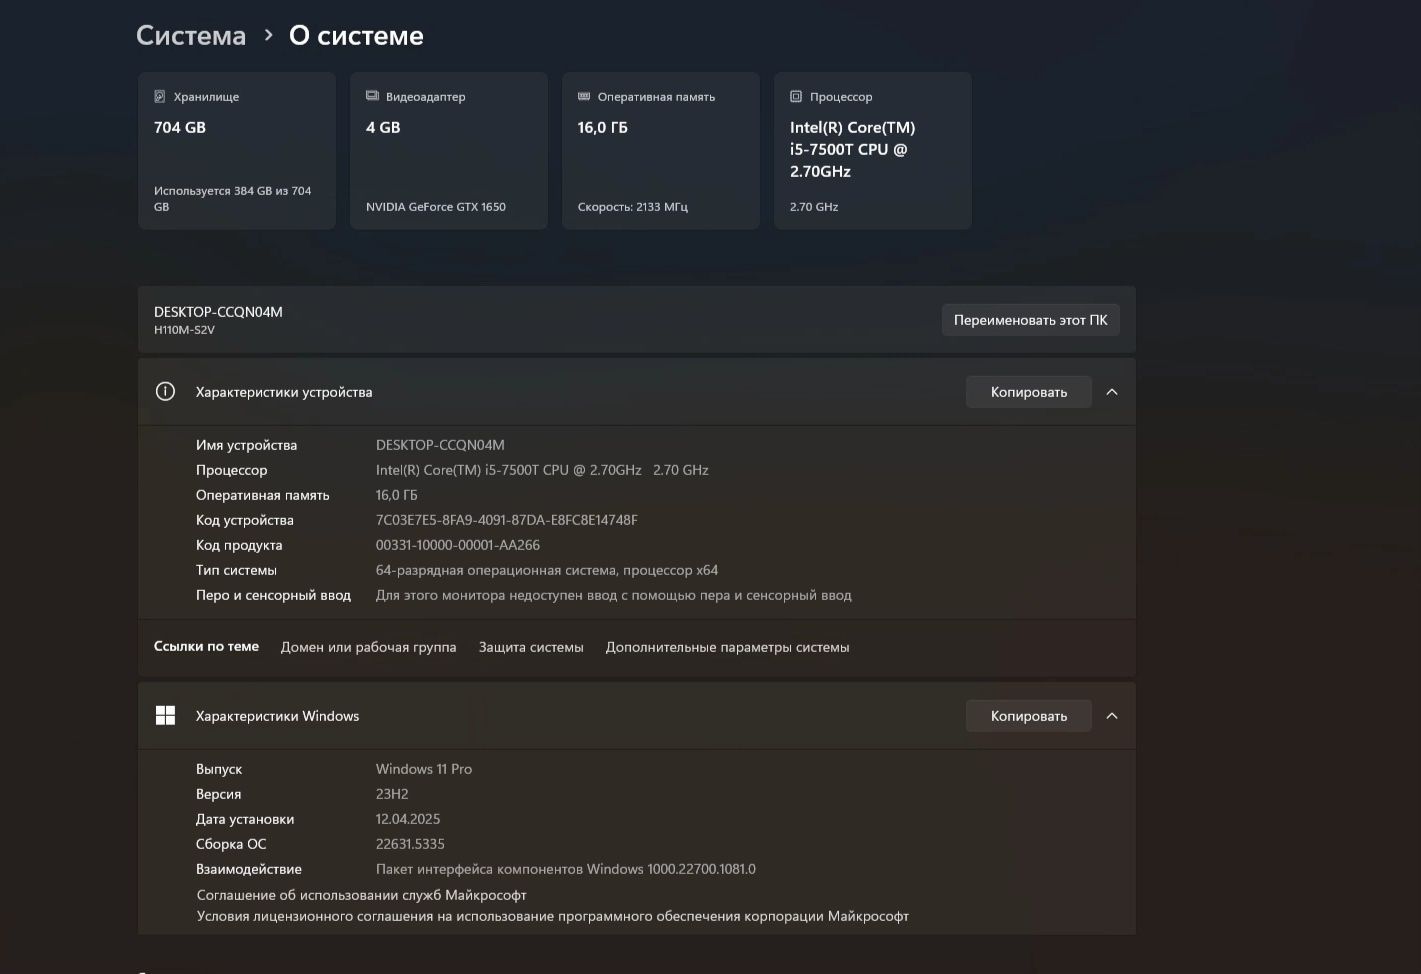This screenshot has width=1421, height=974.
Task: Open the Процессор card
Action: point(873,150)
